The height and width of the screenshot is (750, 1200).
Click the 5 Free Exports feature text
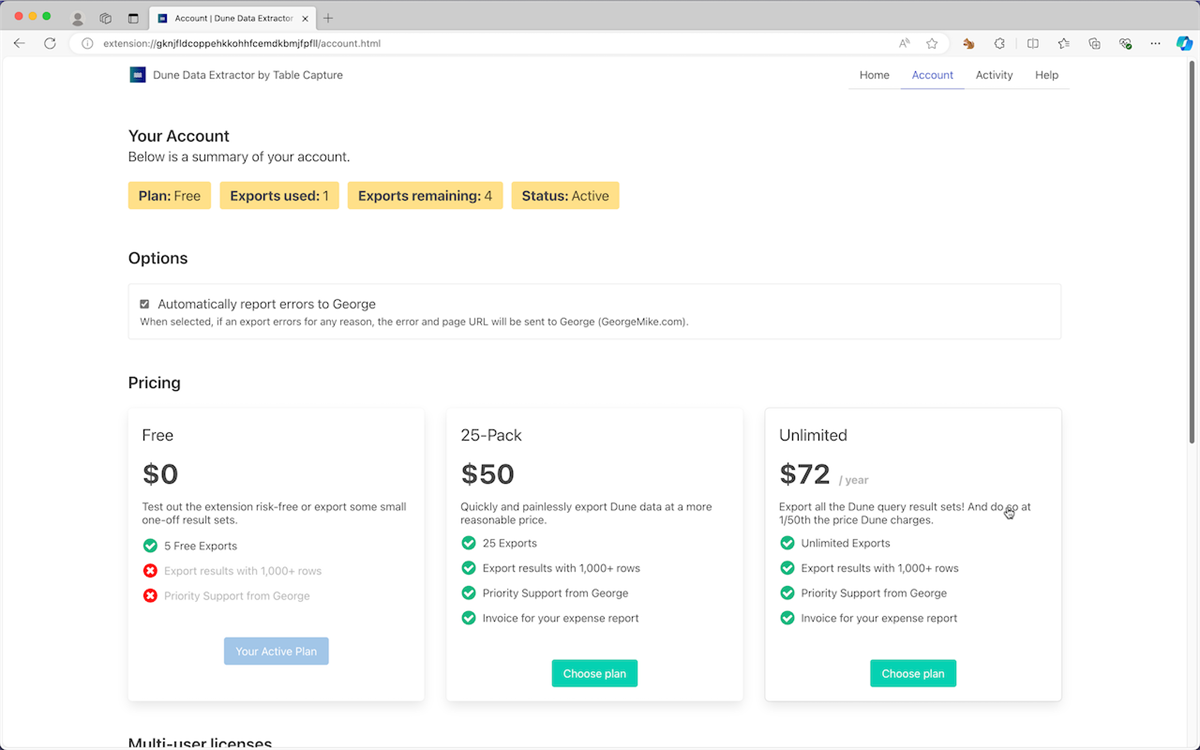[201, 546]
